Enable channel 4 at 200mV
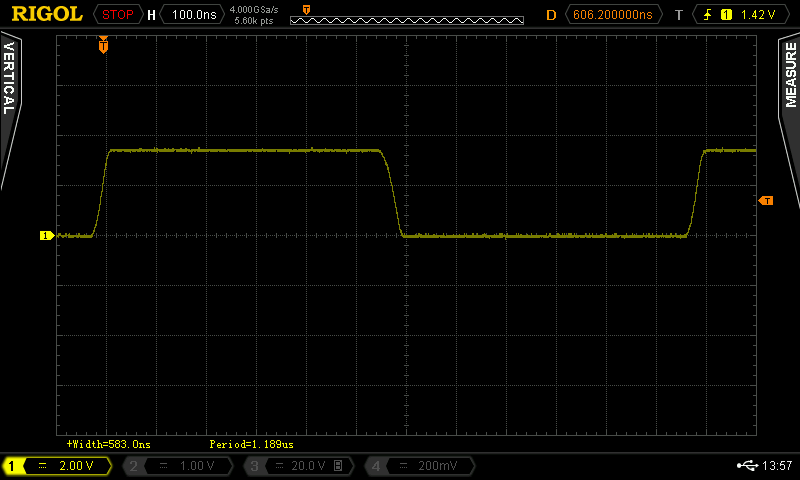The image size is (800, 480). 418,466
